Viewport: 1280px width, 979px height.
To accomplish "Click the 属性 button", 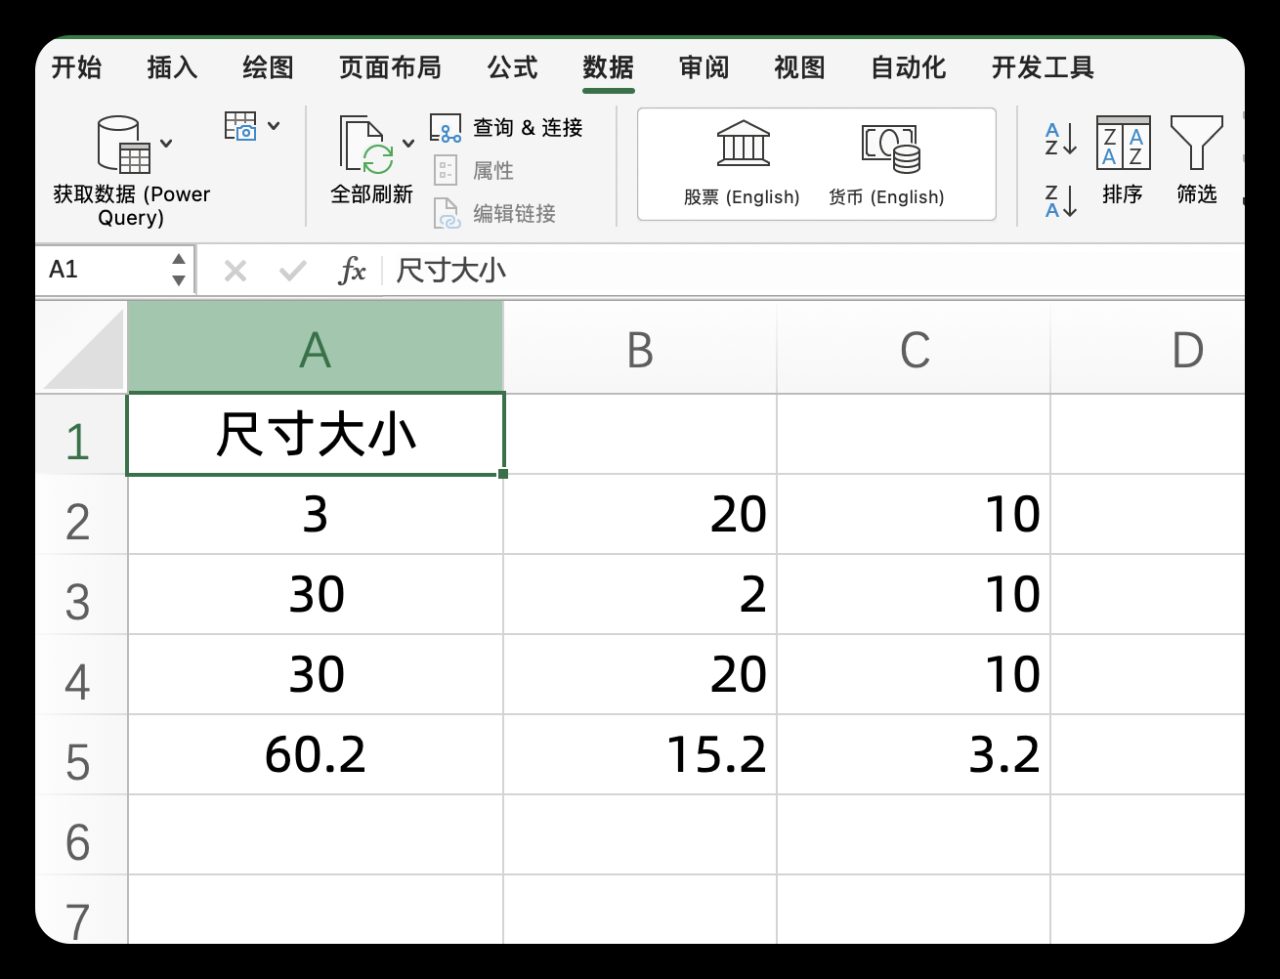I will click(474, 171).
